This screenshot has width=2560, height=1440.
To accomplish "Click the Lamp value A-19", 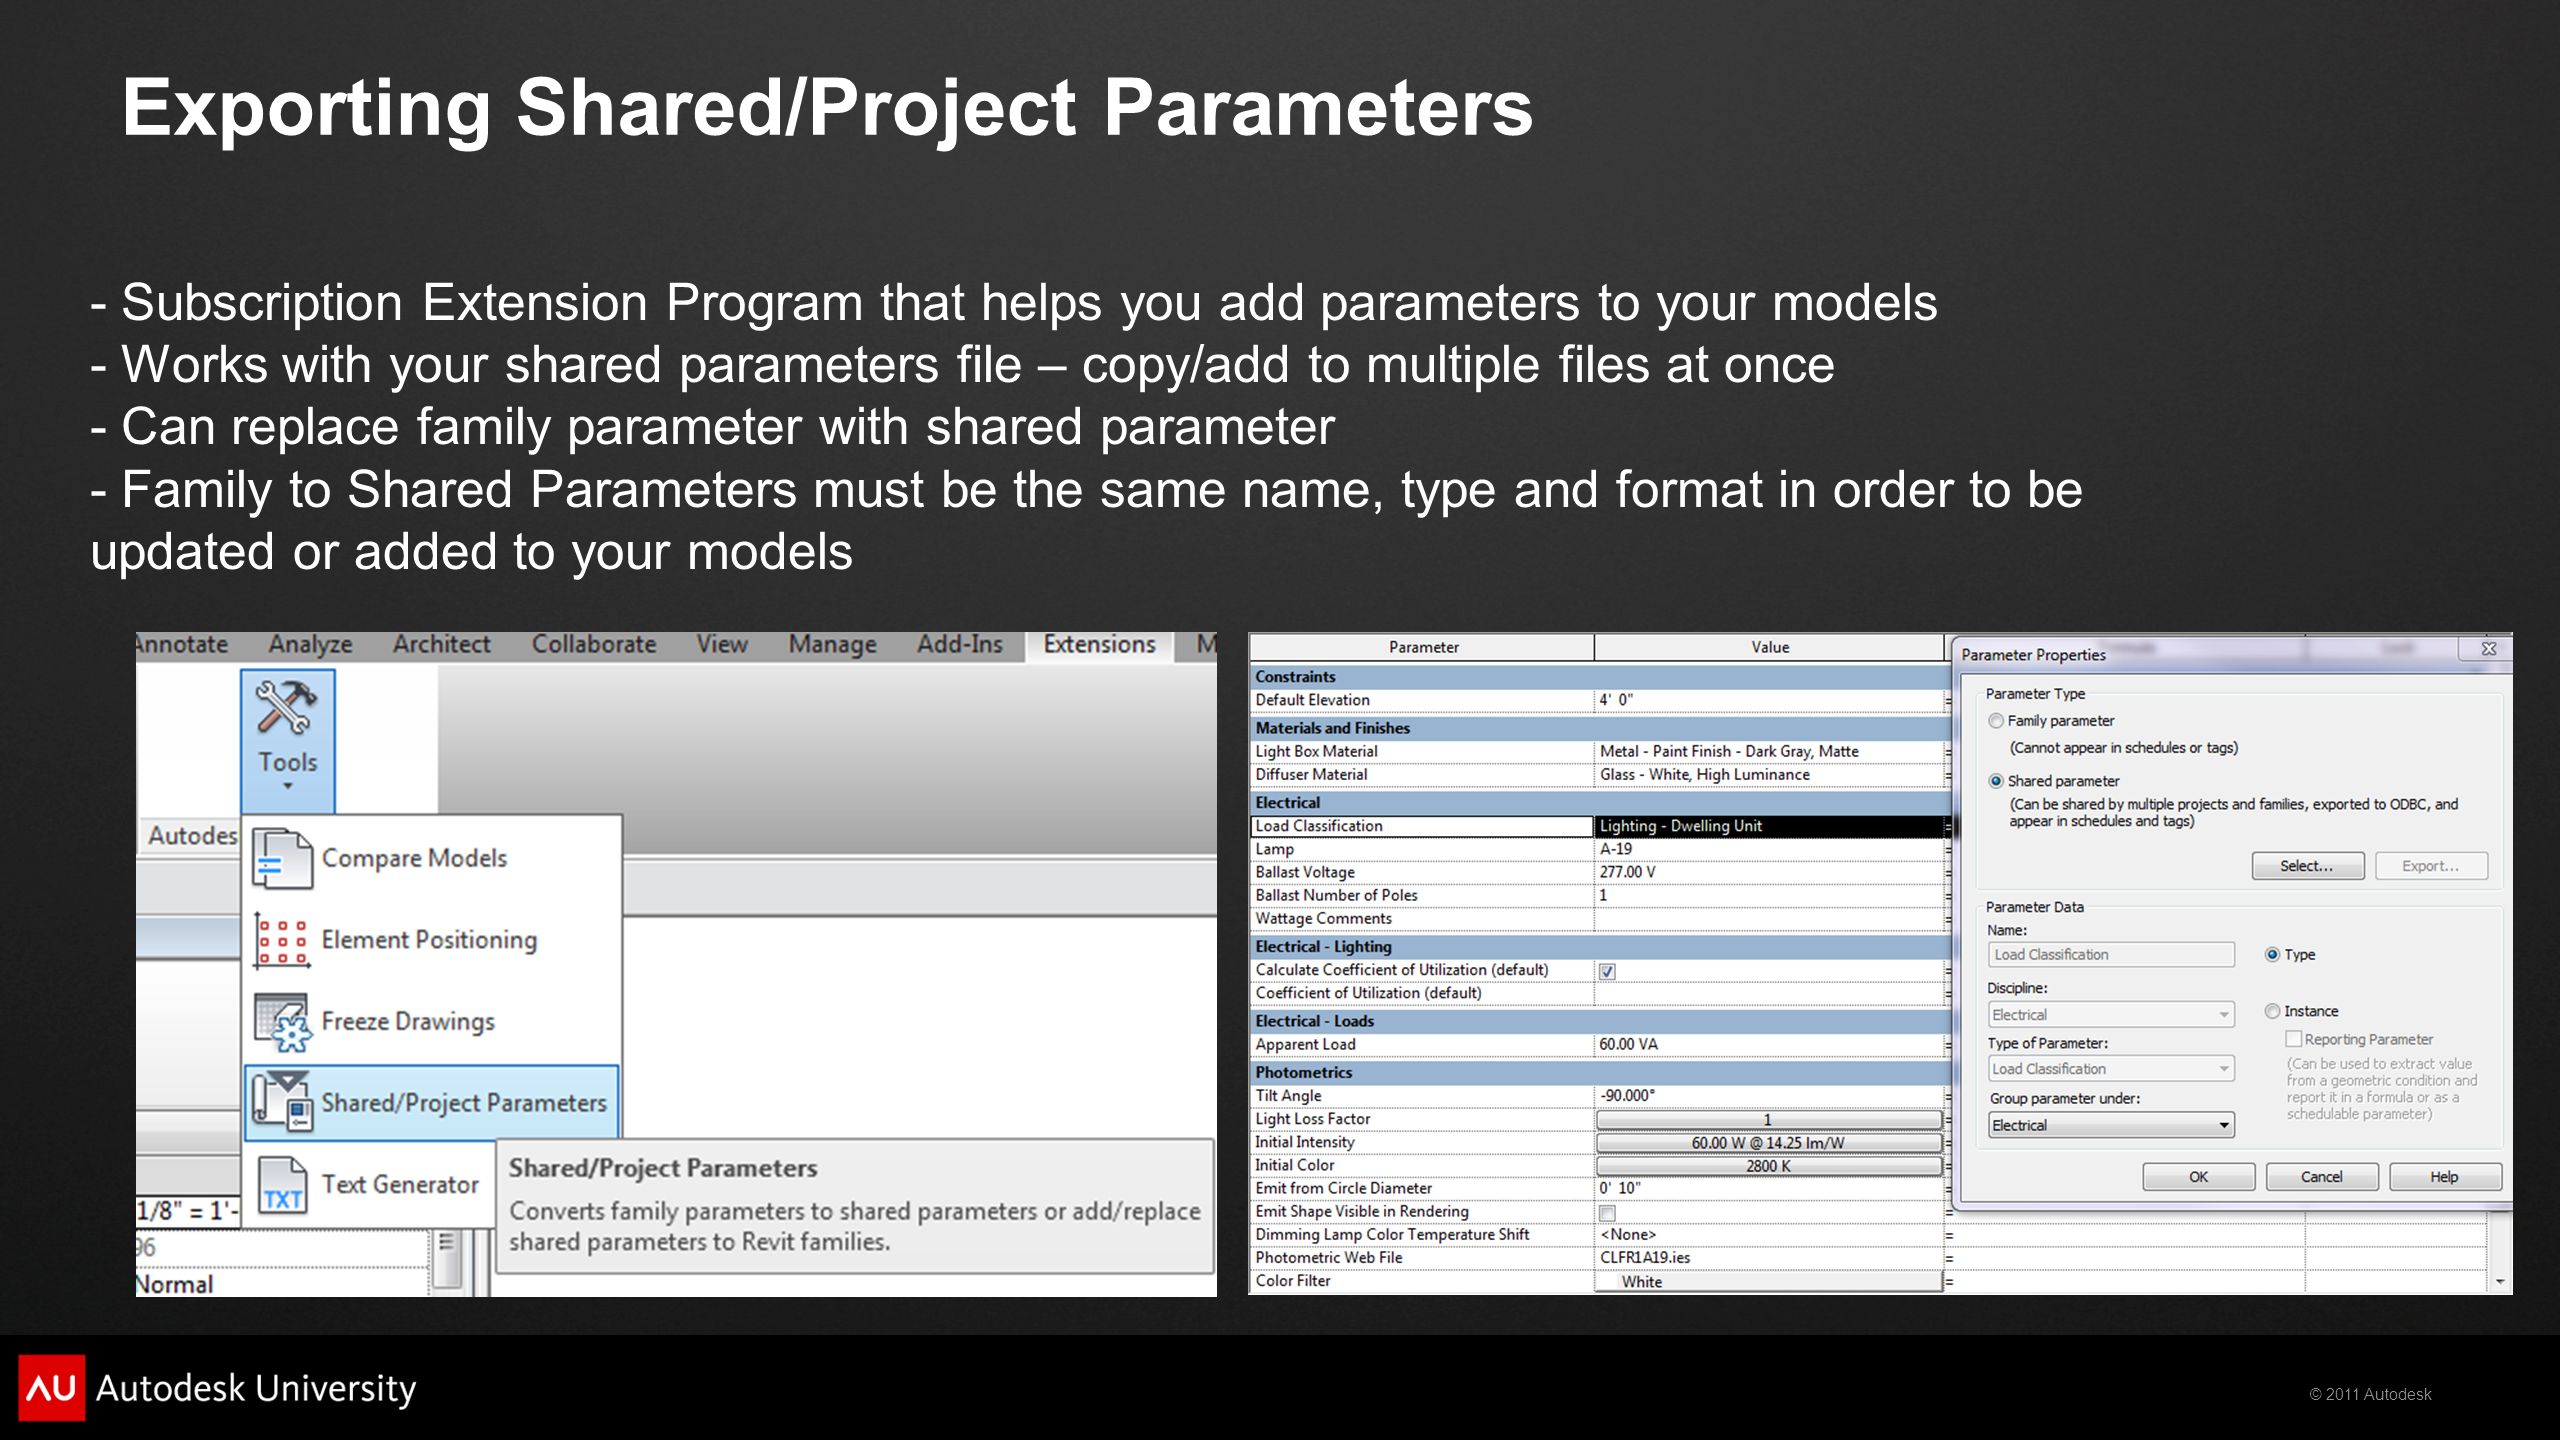I will (x=1768, y=849).
